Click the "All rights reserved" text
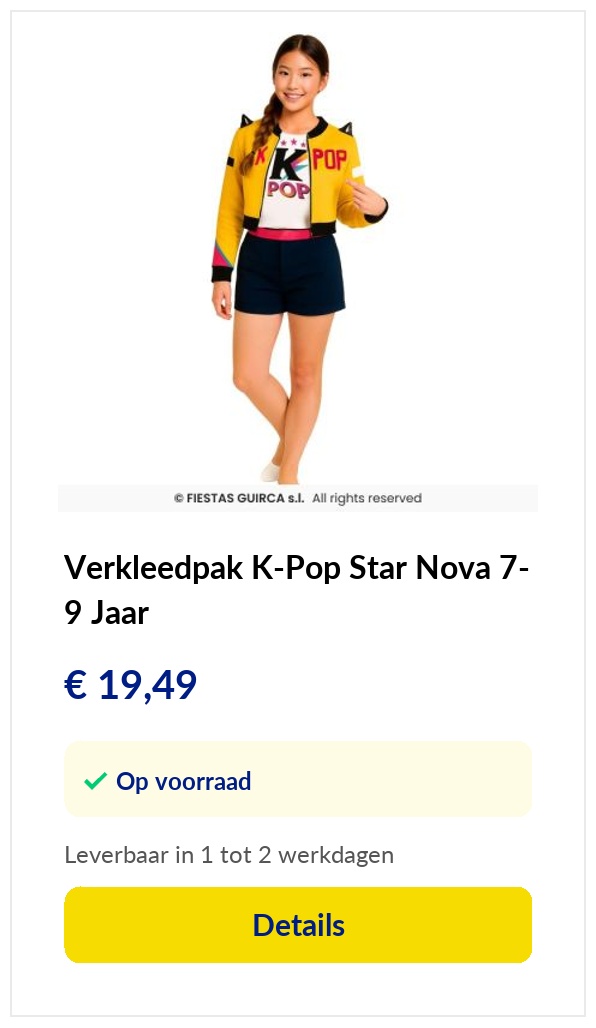This screenshot has height=1028, width=596. [367, 498]
